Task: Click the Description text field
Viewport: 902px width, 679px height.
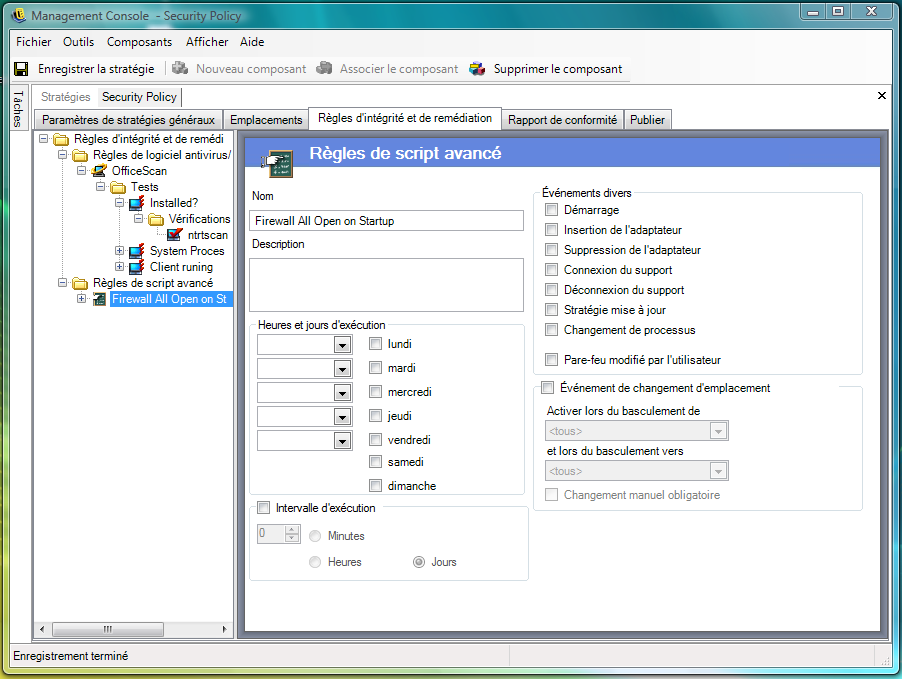Action: (x=386, y=285)
